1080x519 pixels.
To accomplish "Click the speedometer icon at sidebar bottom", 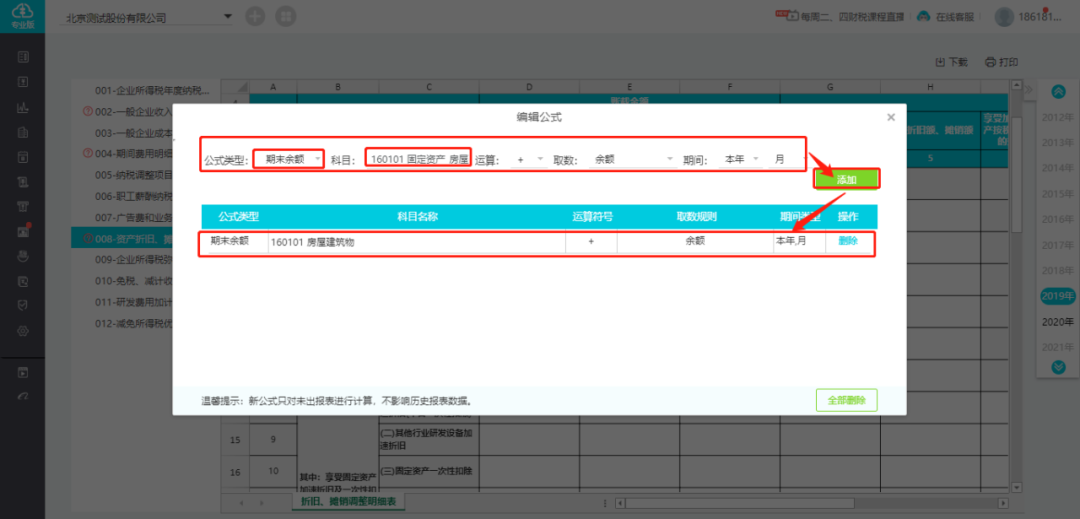I will (x=23, y=396).
